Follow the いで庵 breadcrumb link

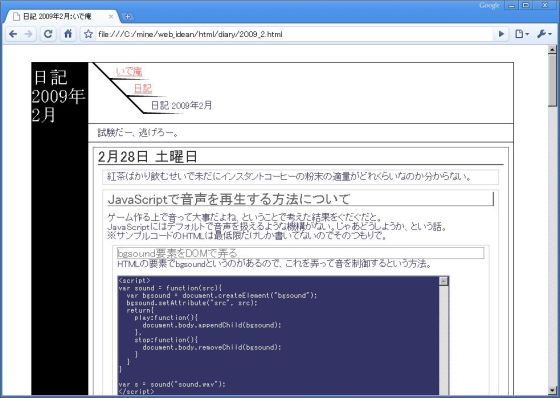coord(129,71)
